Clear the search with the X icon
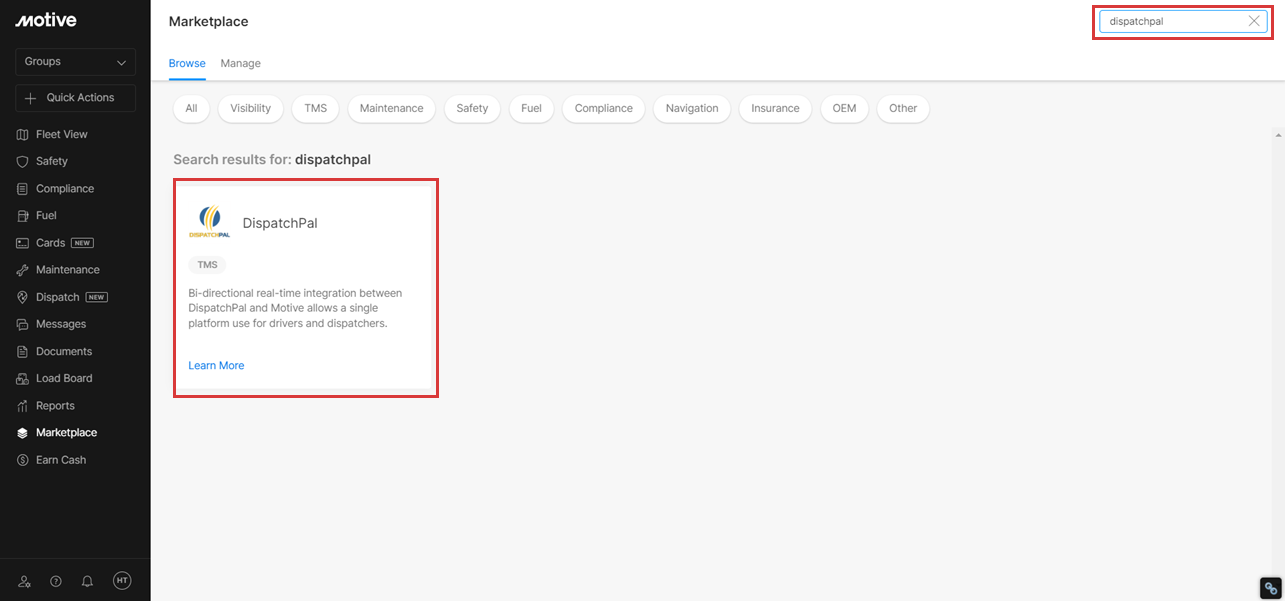 tap(1254, 21)
